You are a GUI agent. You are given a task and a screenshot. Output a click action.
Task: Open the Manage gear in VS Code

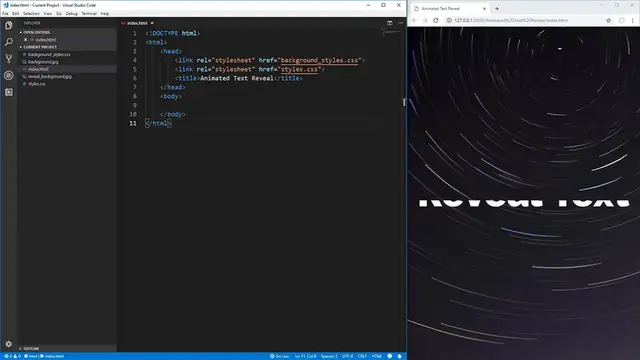pos(9,344)
